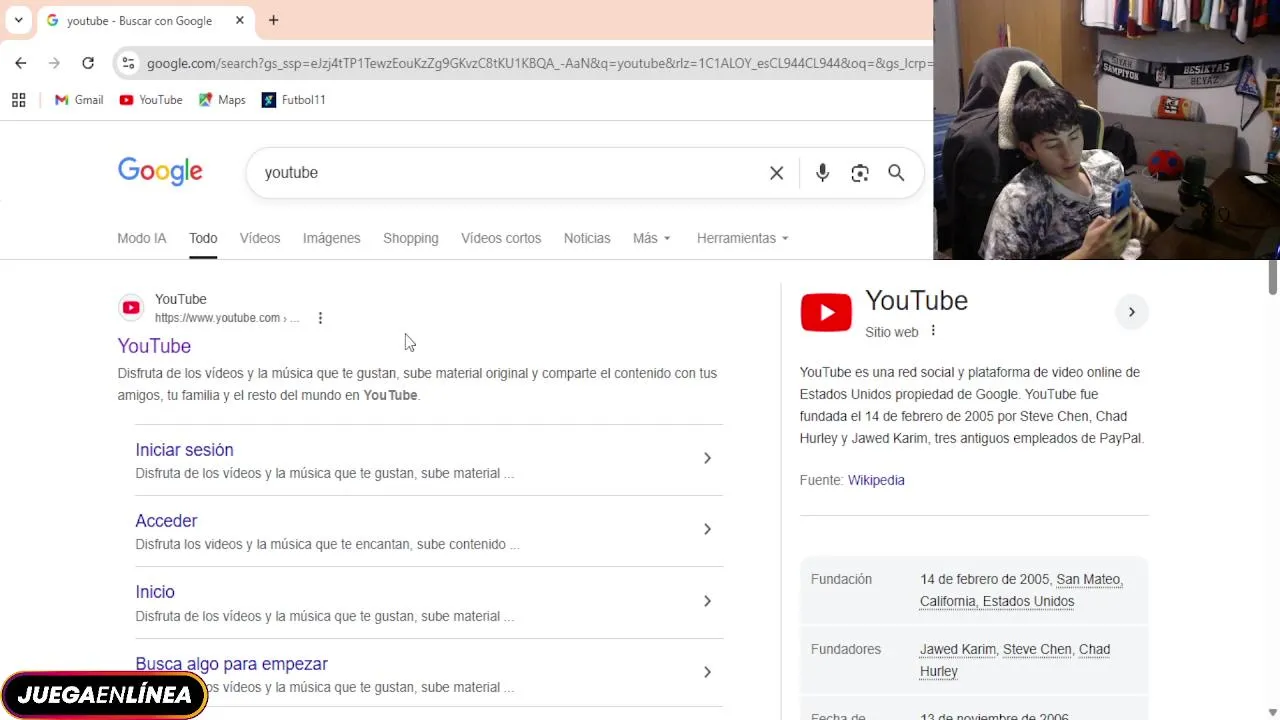1280x720 pixels.
Task: Click the California, Estados Unidos link
Action: coord(997,601)
